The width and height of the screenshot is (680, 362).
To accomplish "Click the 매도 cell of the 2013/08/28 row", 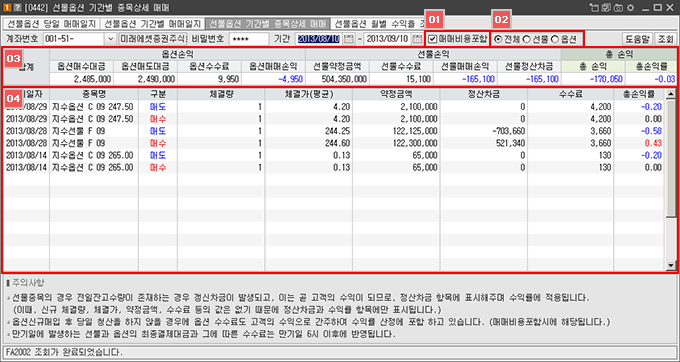I will 158,131.
